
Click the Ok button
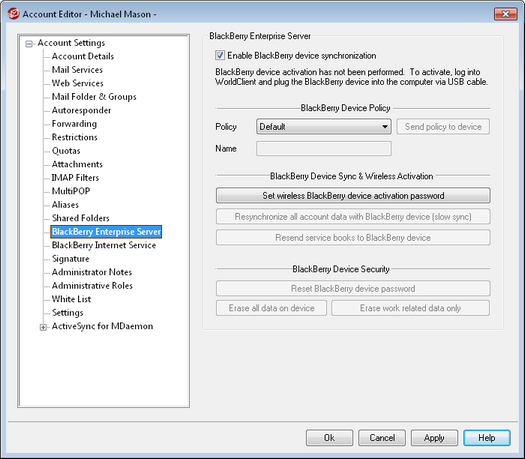[329, 438]
